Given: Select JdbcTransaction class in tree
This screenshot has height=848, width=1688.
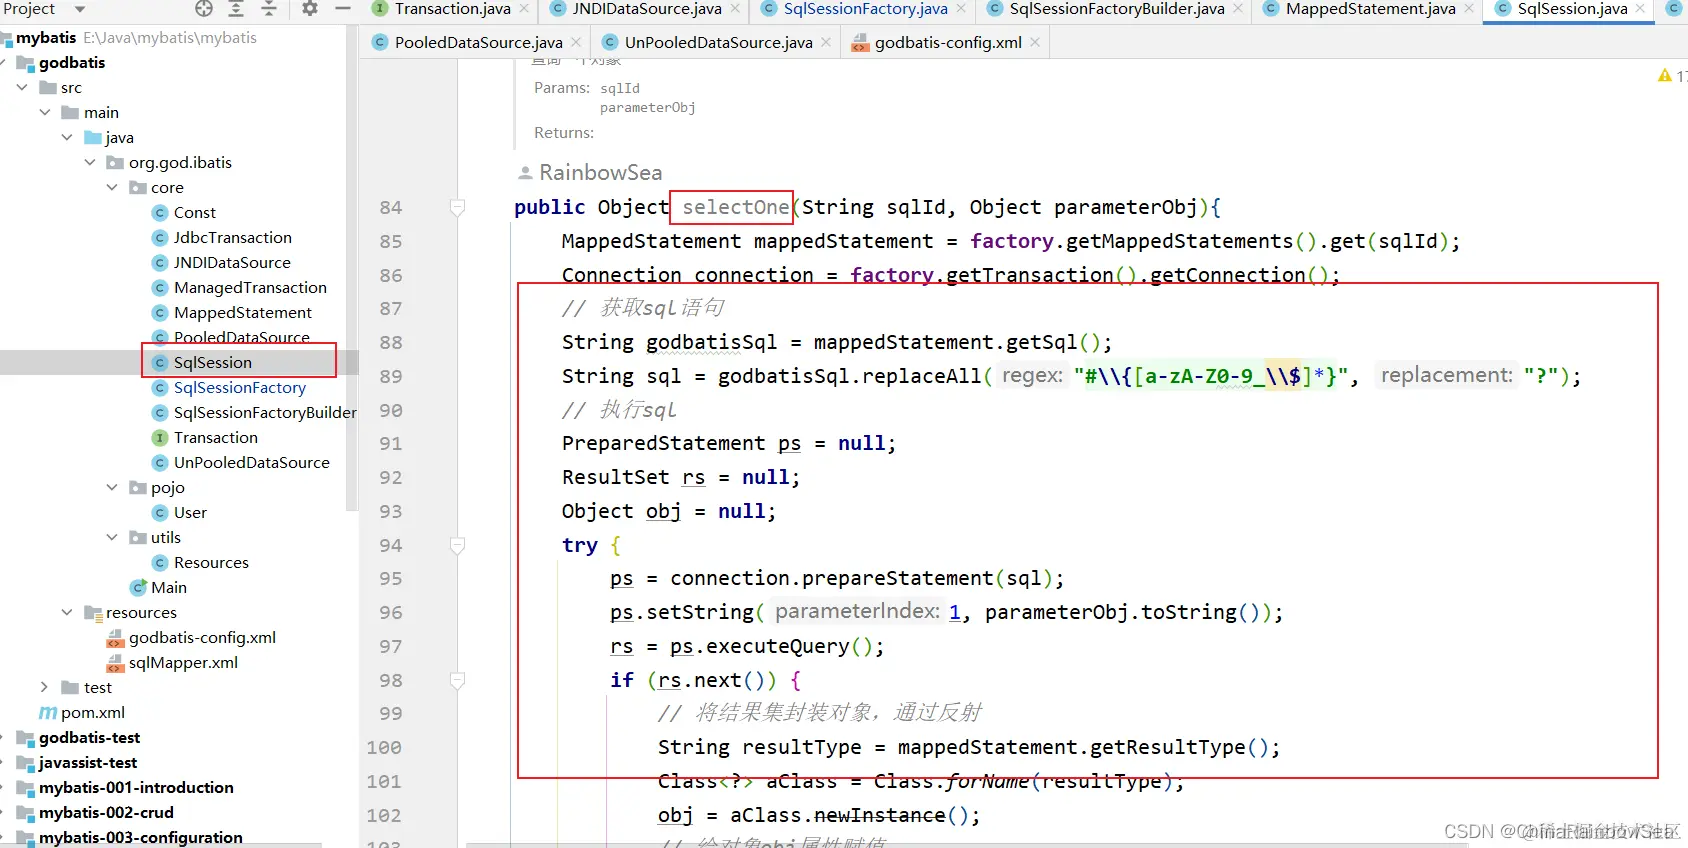Looking at the screenshot, I should click(232, 237).
